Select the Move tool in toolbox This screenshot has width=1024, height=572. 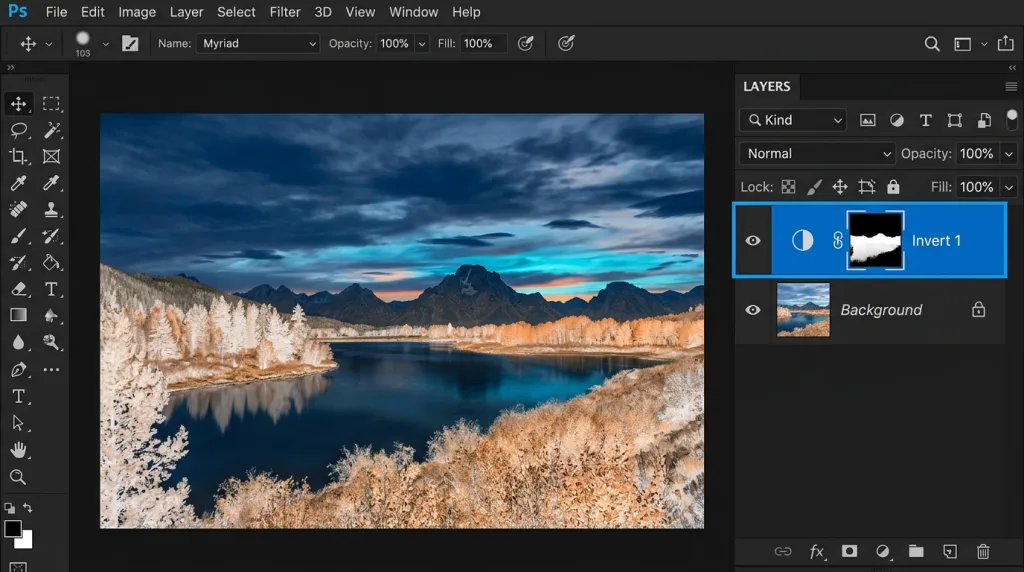coord(18,104)
